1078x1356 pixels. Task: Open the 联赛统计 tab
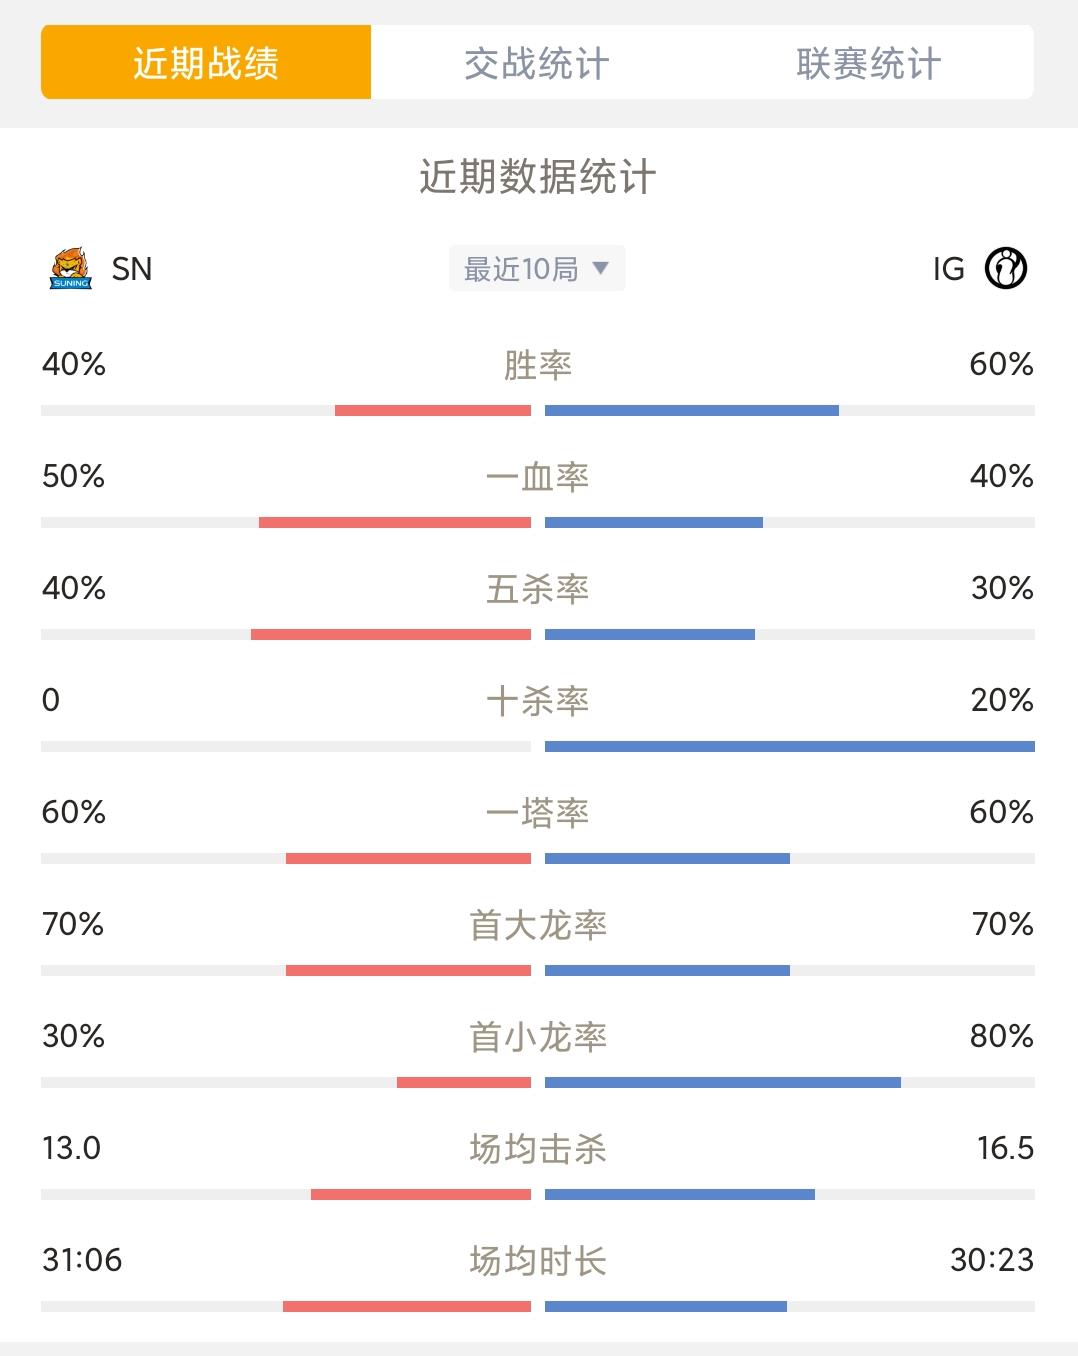click(x=868, y=63)
